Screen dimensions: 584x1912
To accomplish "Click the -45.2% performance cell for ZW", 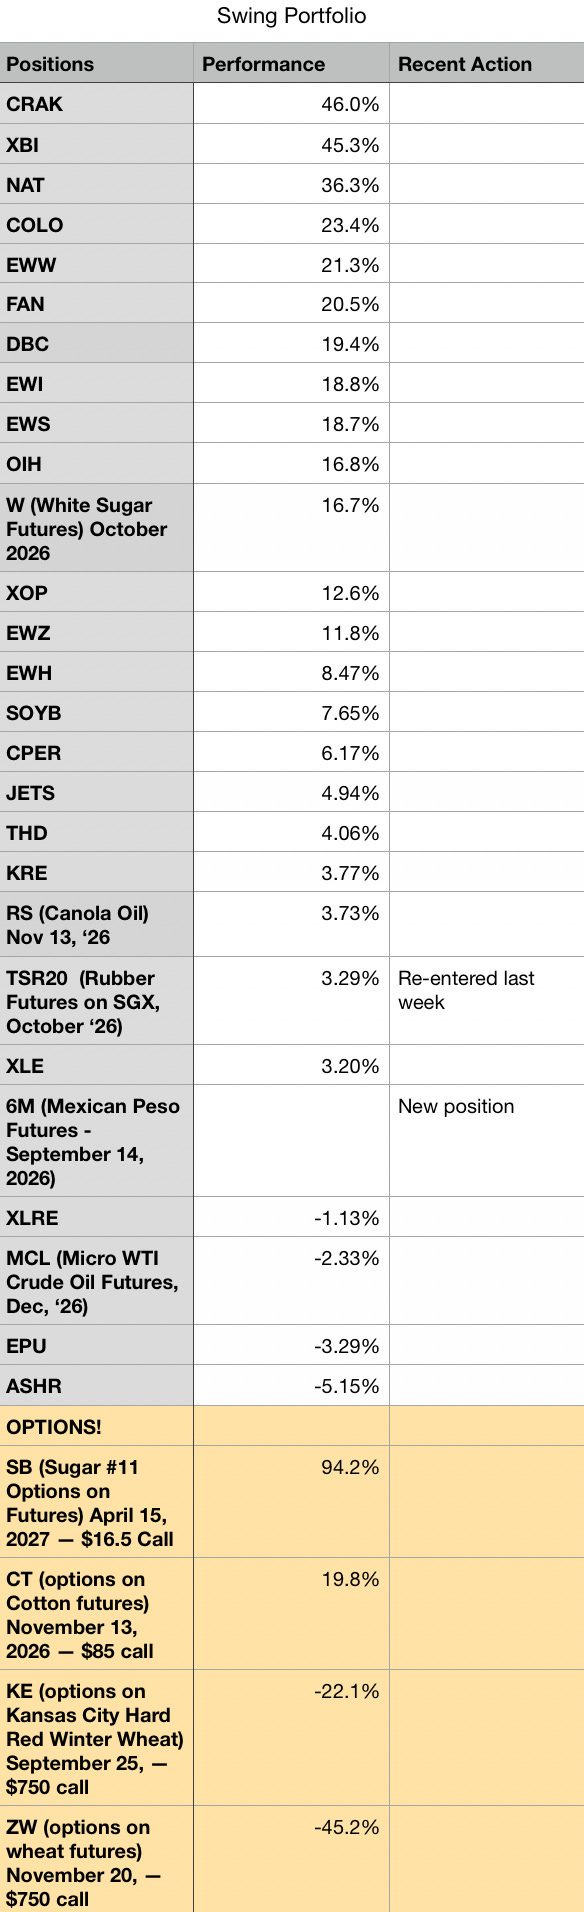I will click(291, 1859).
